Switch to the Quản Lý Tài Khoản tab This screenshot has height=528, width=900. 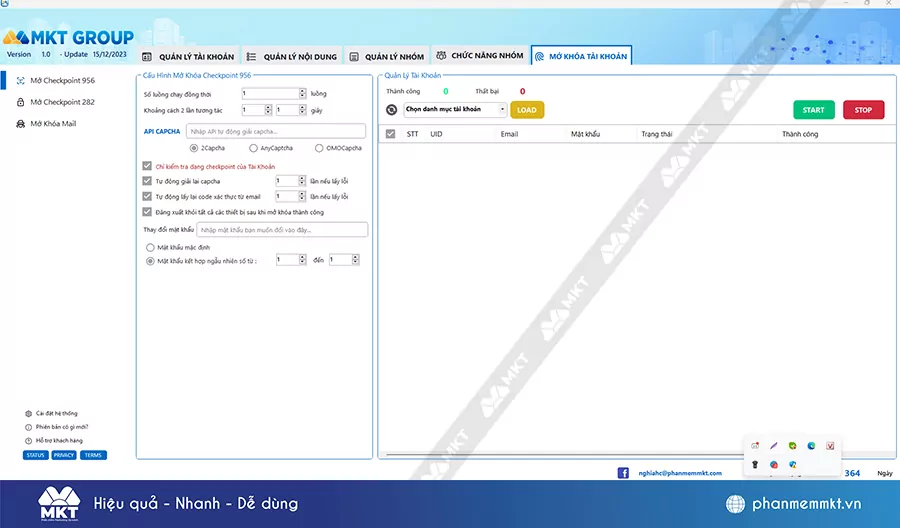pyautogui.click(x=188, y=56)
